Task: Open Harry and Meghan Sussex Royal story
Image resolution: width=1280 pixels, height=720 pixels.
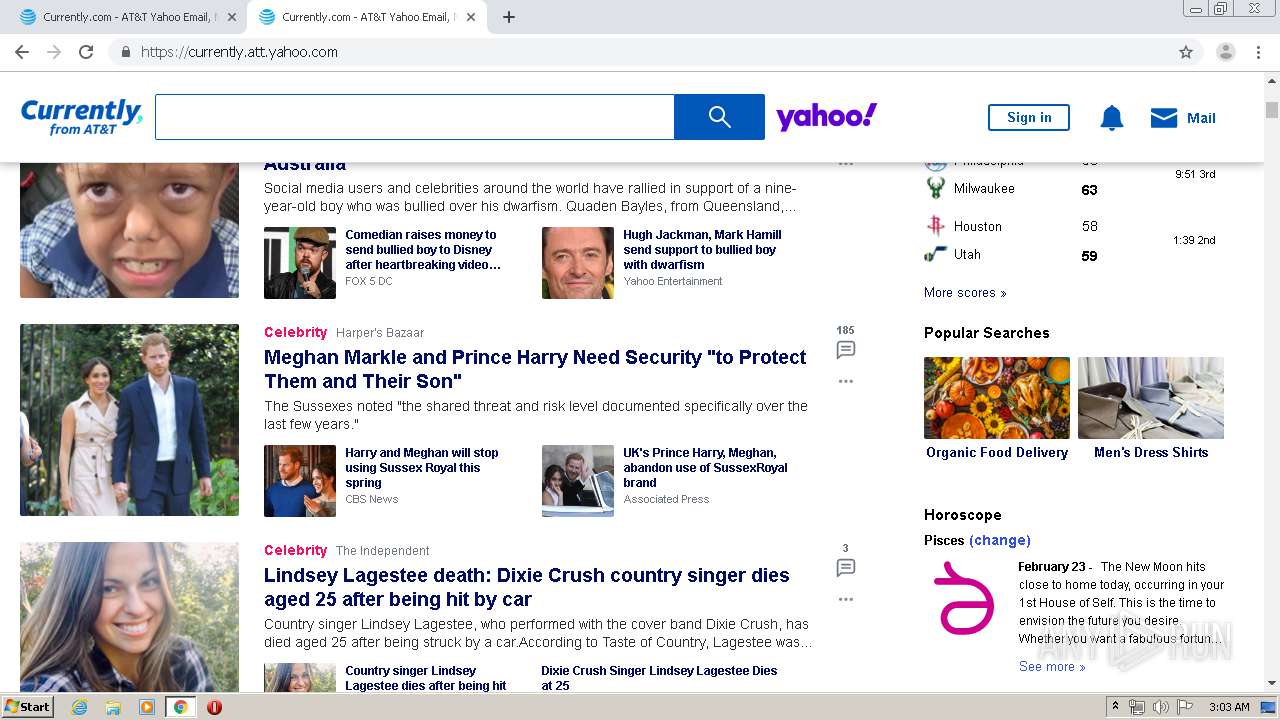Action: 422,468
